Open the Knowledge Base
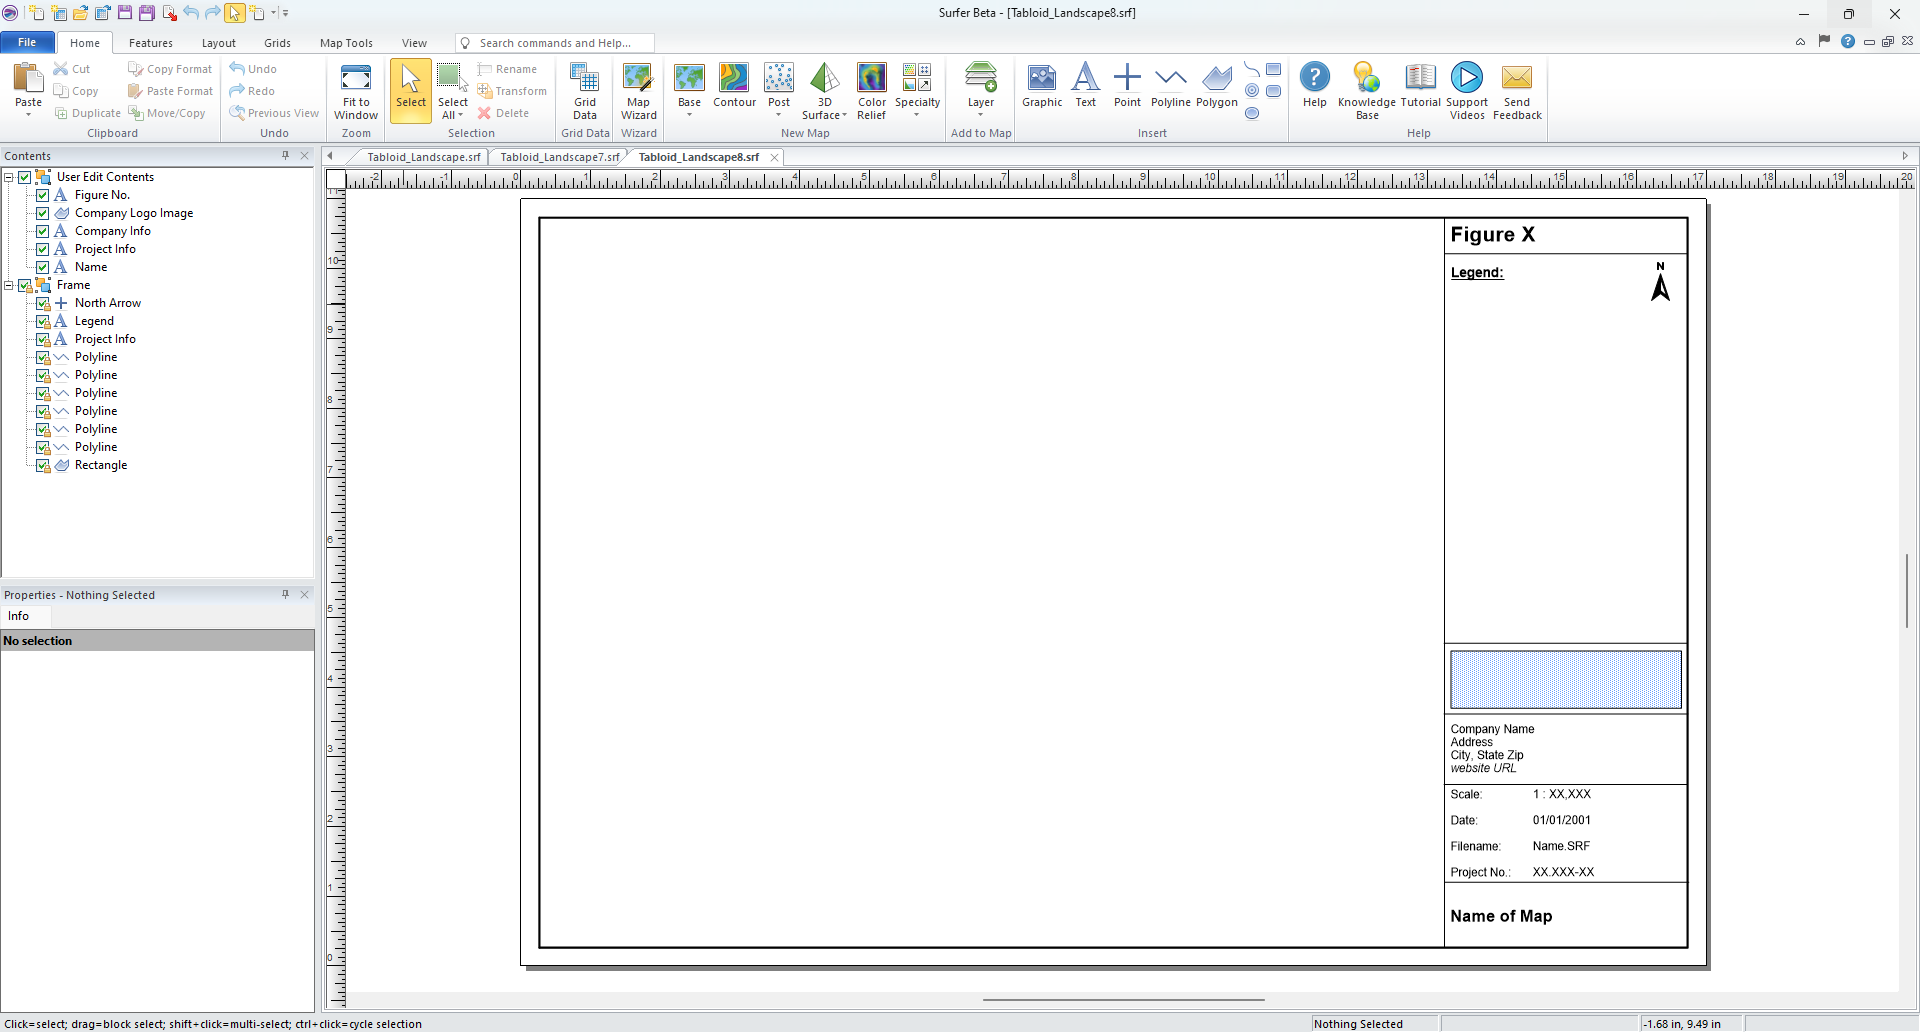 coord(1365,88)
